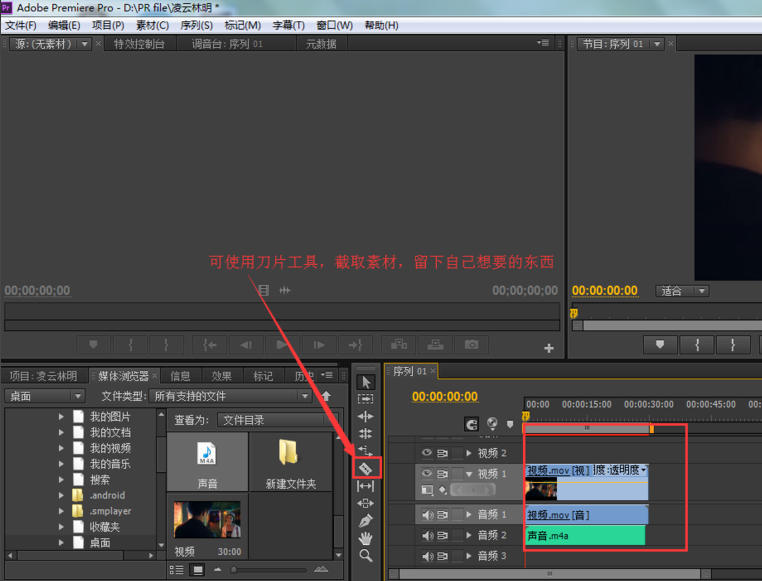Click the 视频 thumbnail in media browser
Viewport: 762px width, 581px height.
(x=207, y=521)
